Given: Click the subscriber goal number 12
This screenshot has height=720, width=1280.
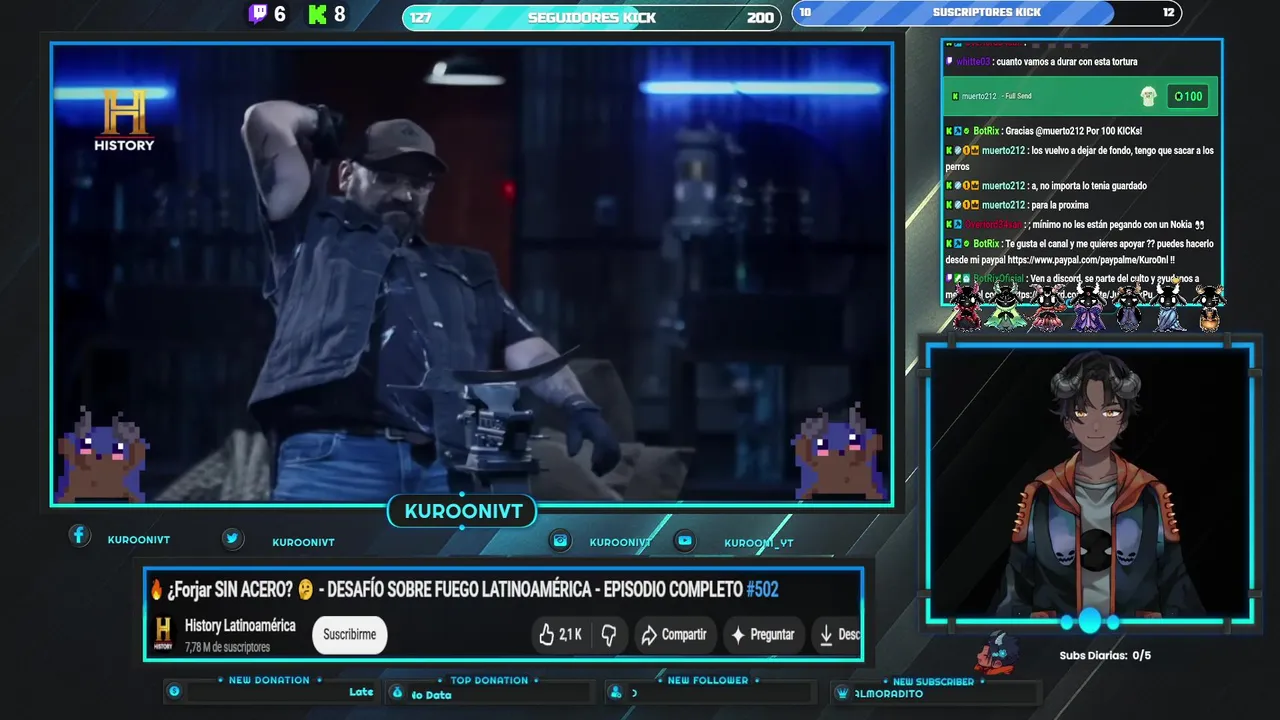Looking at the screenshot, I should coord(1169,12).
